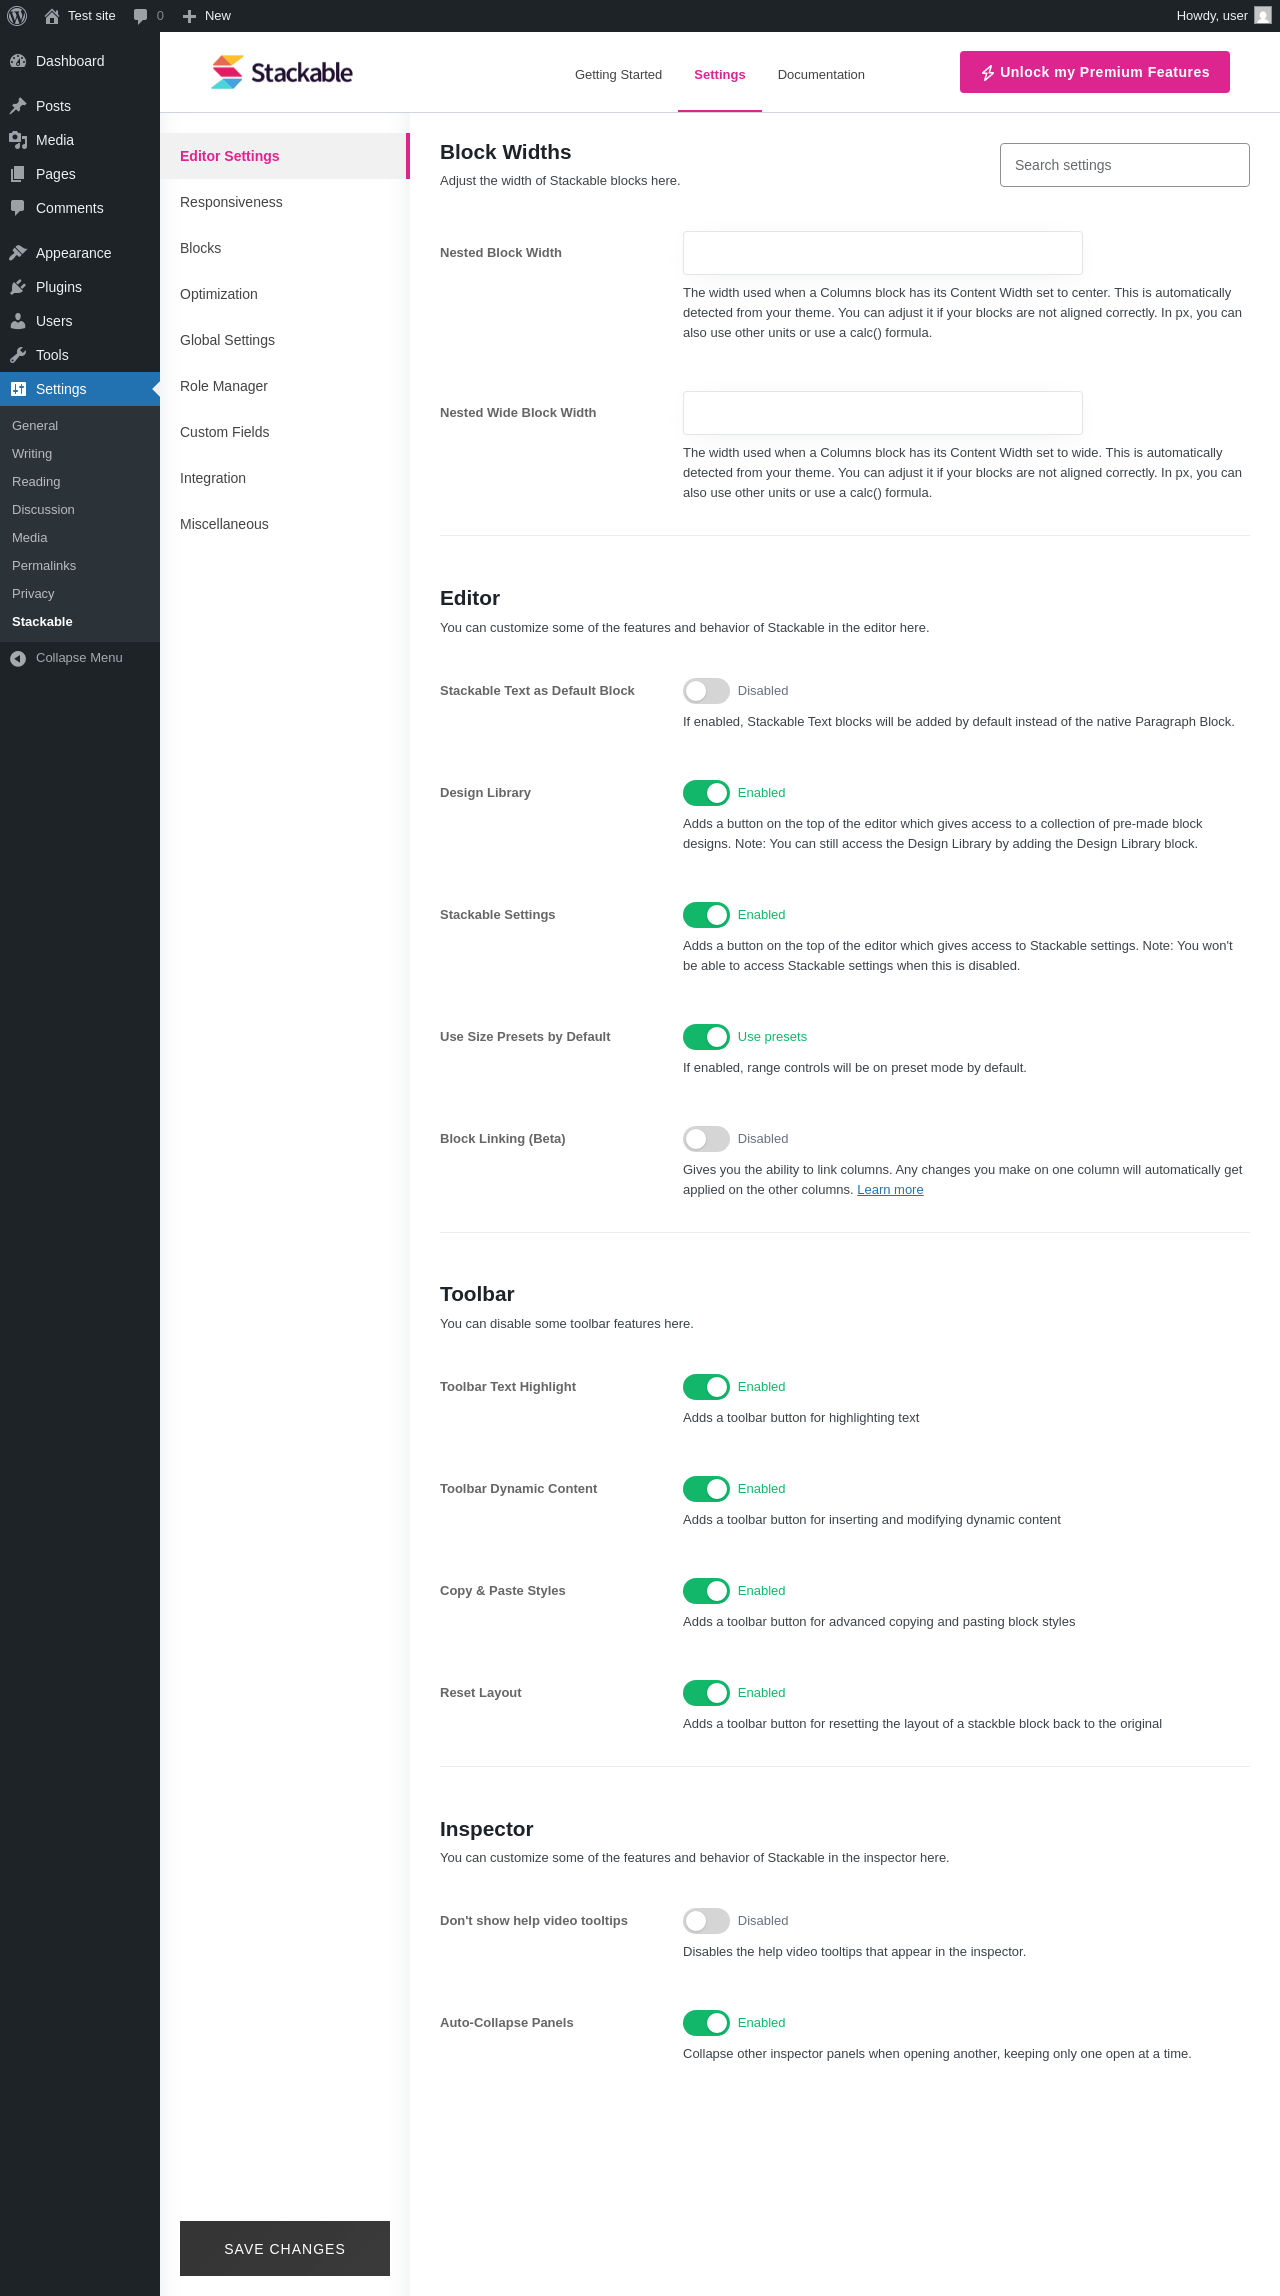This screenshot has height=2296, width=1280.
Task: Open the Responsiveness settings section
Action: (231, 202)
